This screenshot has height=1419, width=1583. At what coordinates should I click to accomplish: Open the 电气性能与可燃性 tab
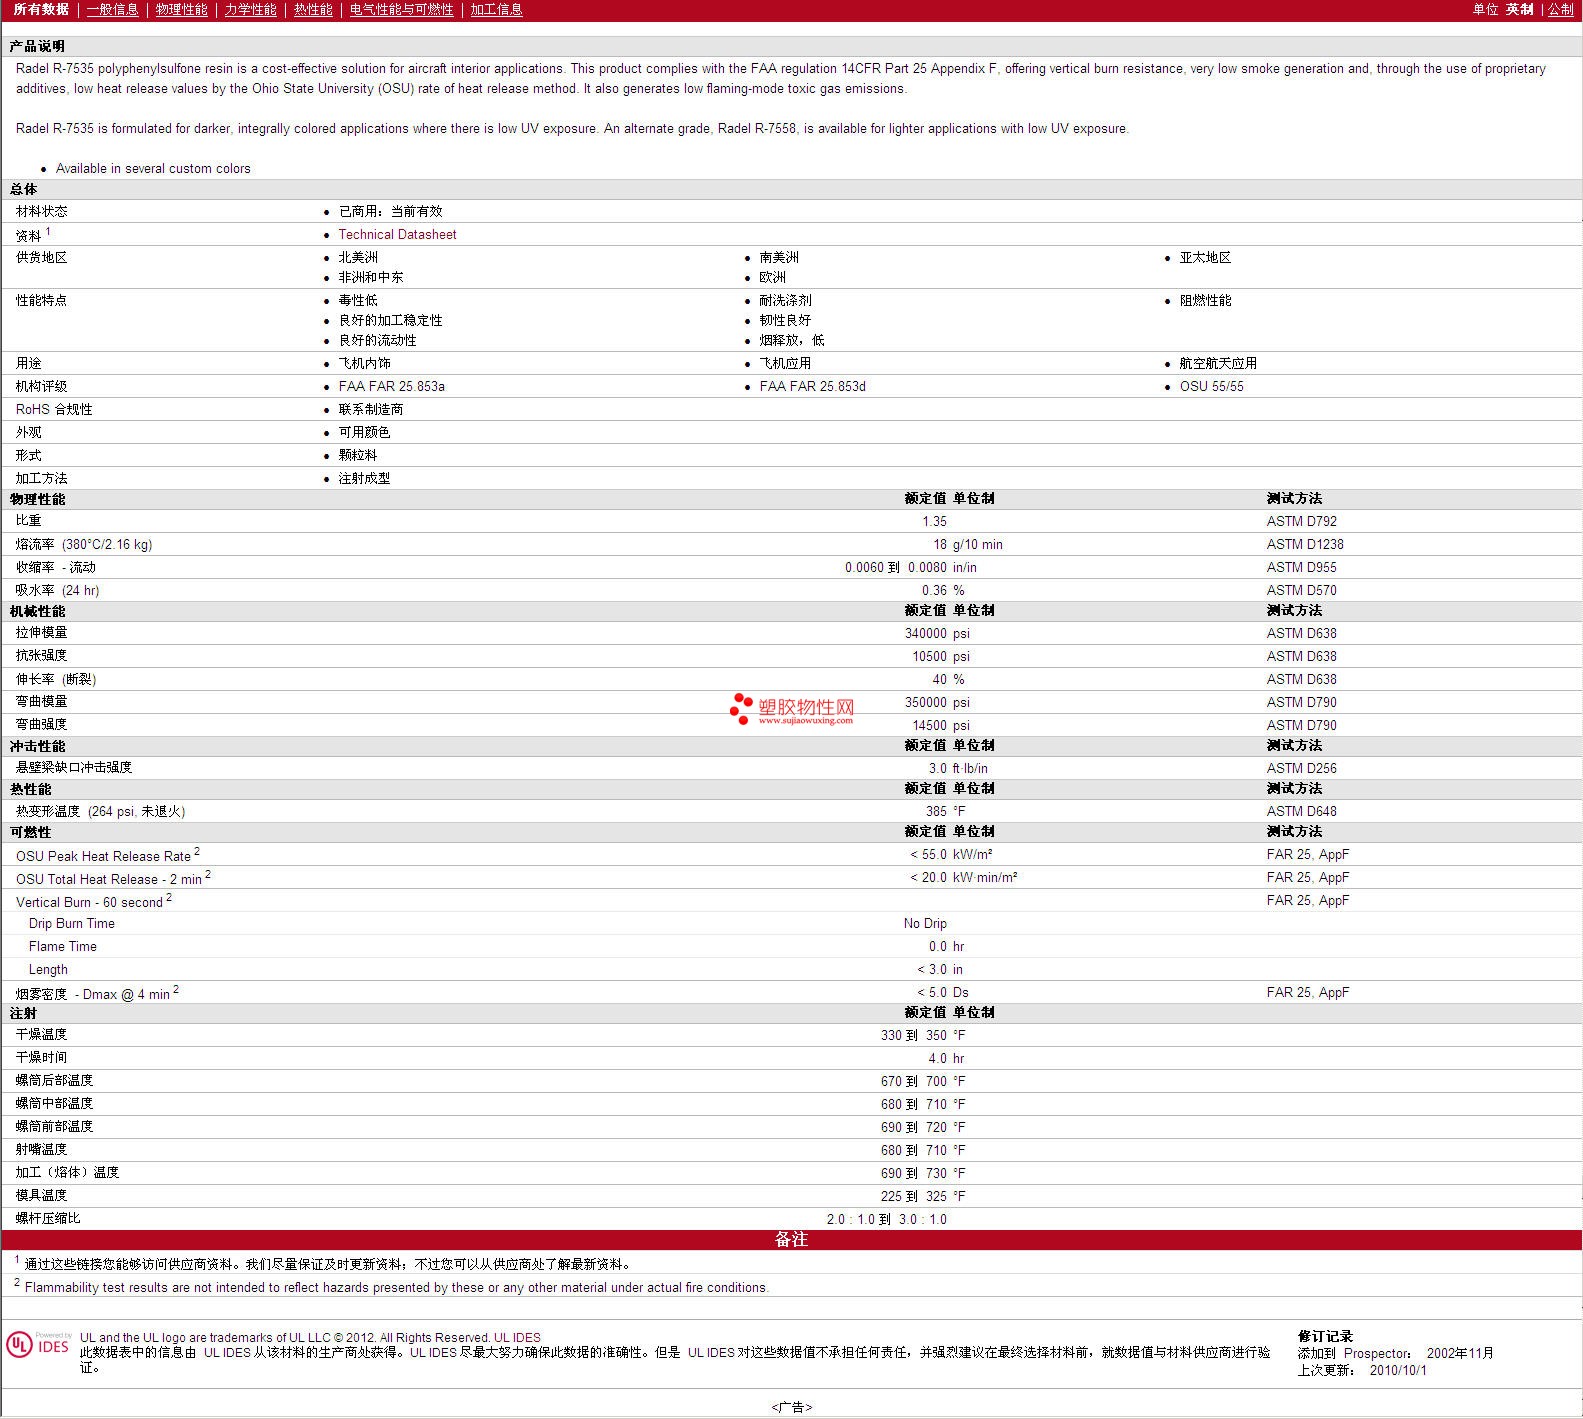click(x=401, y=10)
